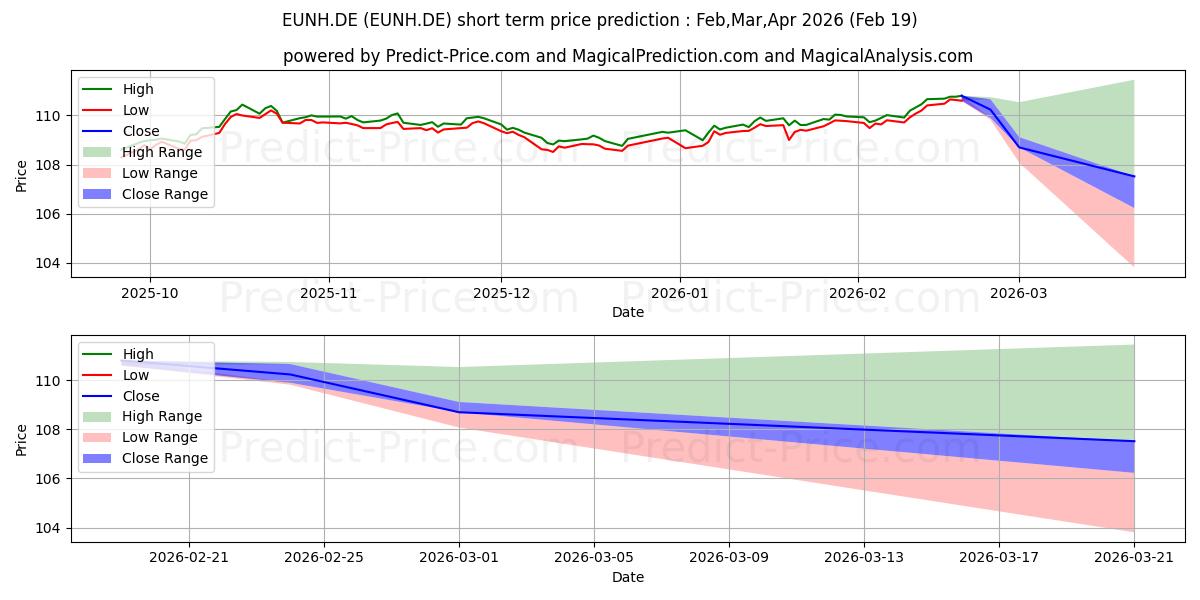Click the green High line swatch in top legend
This screenshot has width=1200, height=600.
pos(99,90)
